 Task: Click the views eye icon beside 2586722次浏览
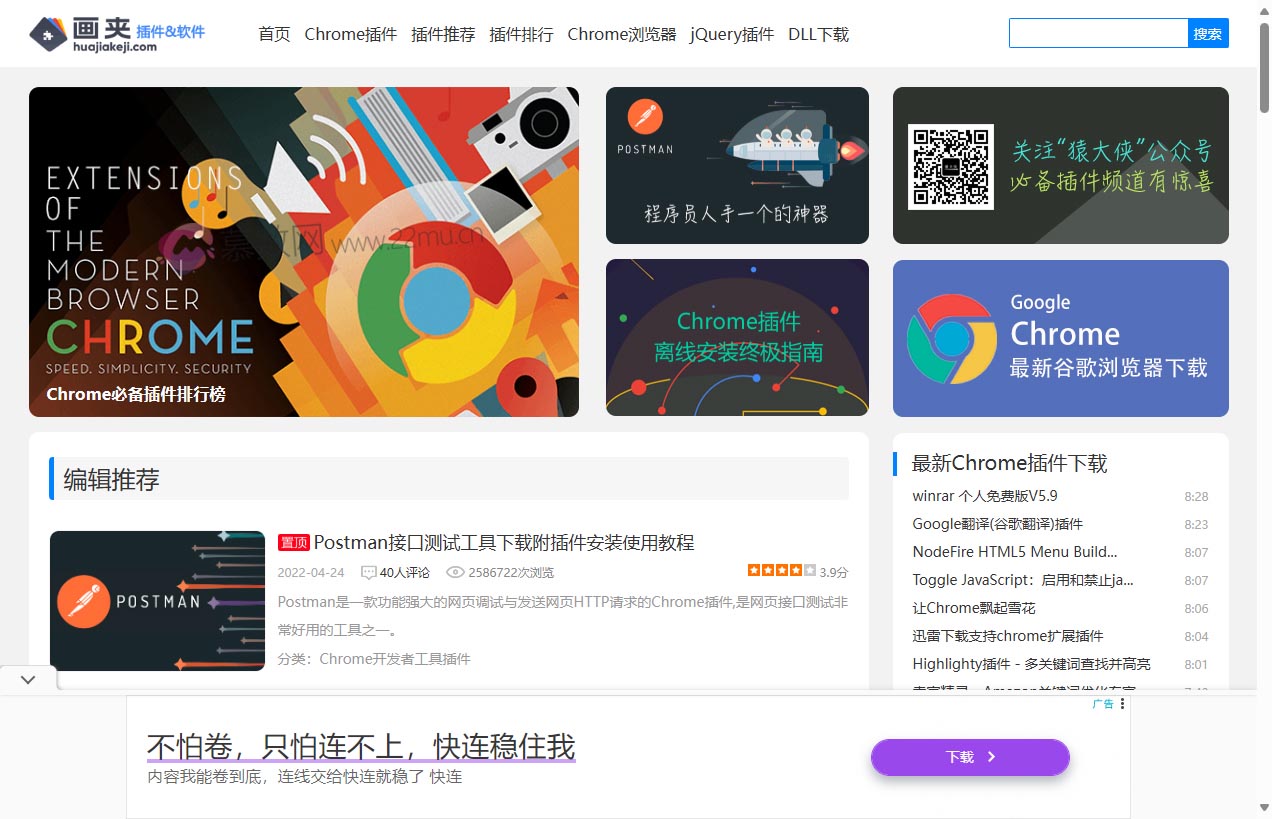click(455, 572)
